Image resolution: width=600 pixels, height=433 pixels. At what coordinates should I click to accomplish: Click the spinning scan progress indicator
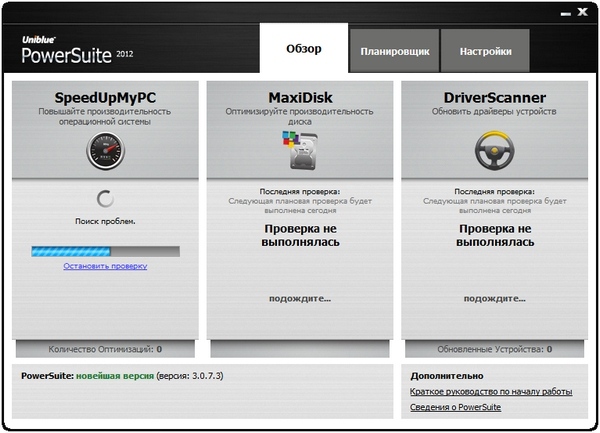coord(105,199)
